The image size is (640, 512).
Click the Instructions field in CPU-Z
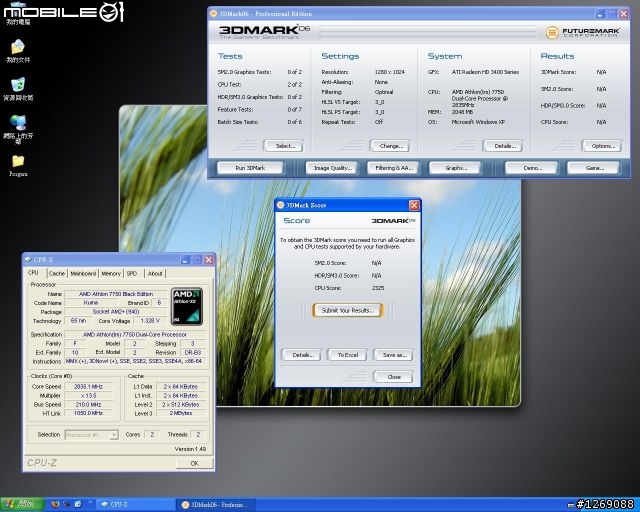click(x=135, y=361)
